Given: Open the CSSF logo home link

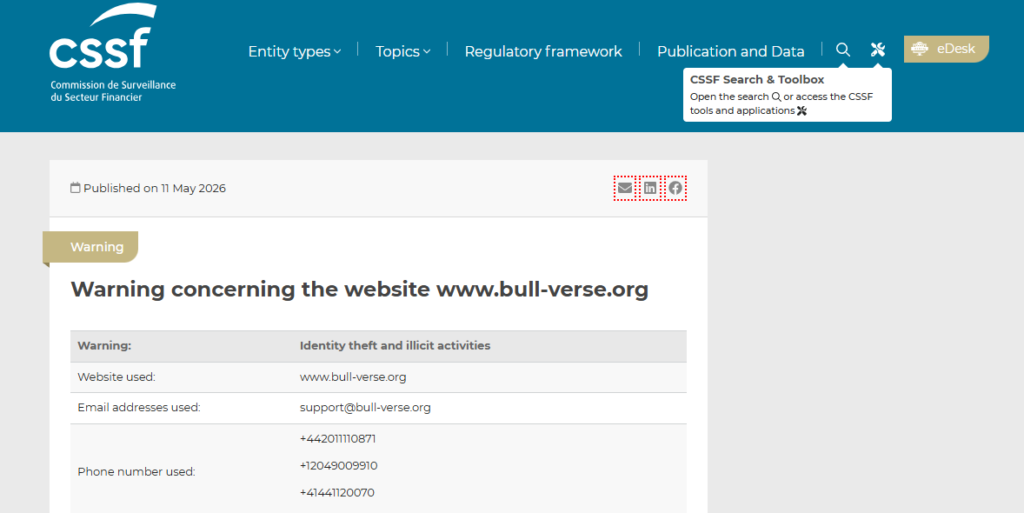Looking at the screenshot, I should (x=112, y=52).
